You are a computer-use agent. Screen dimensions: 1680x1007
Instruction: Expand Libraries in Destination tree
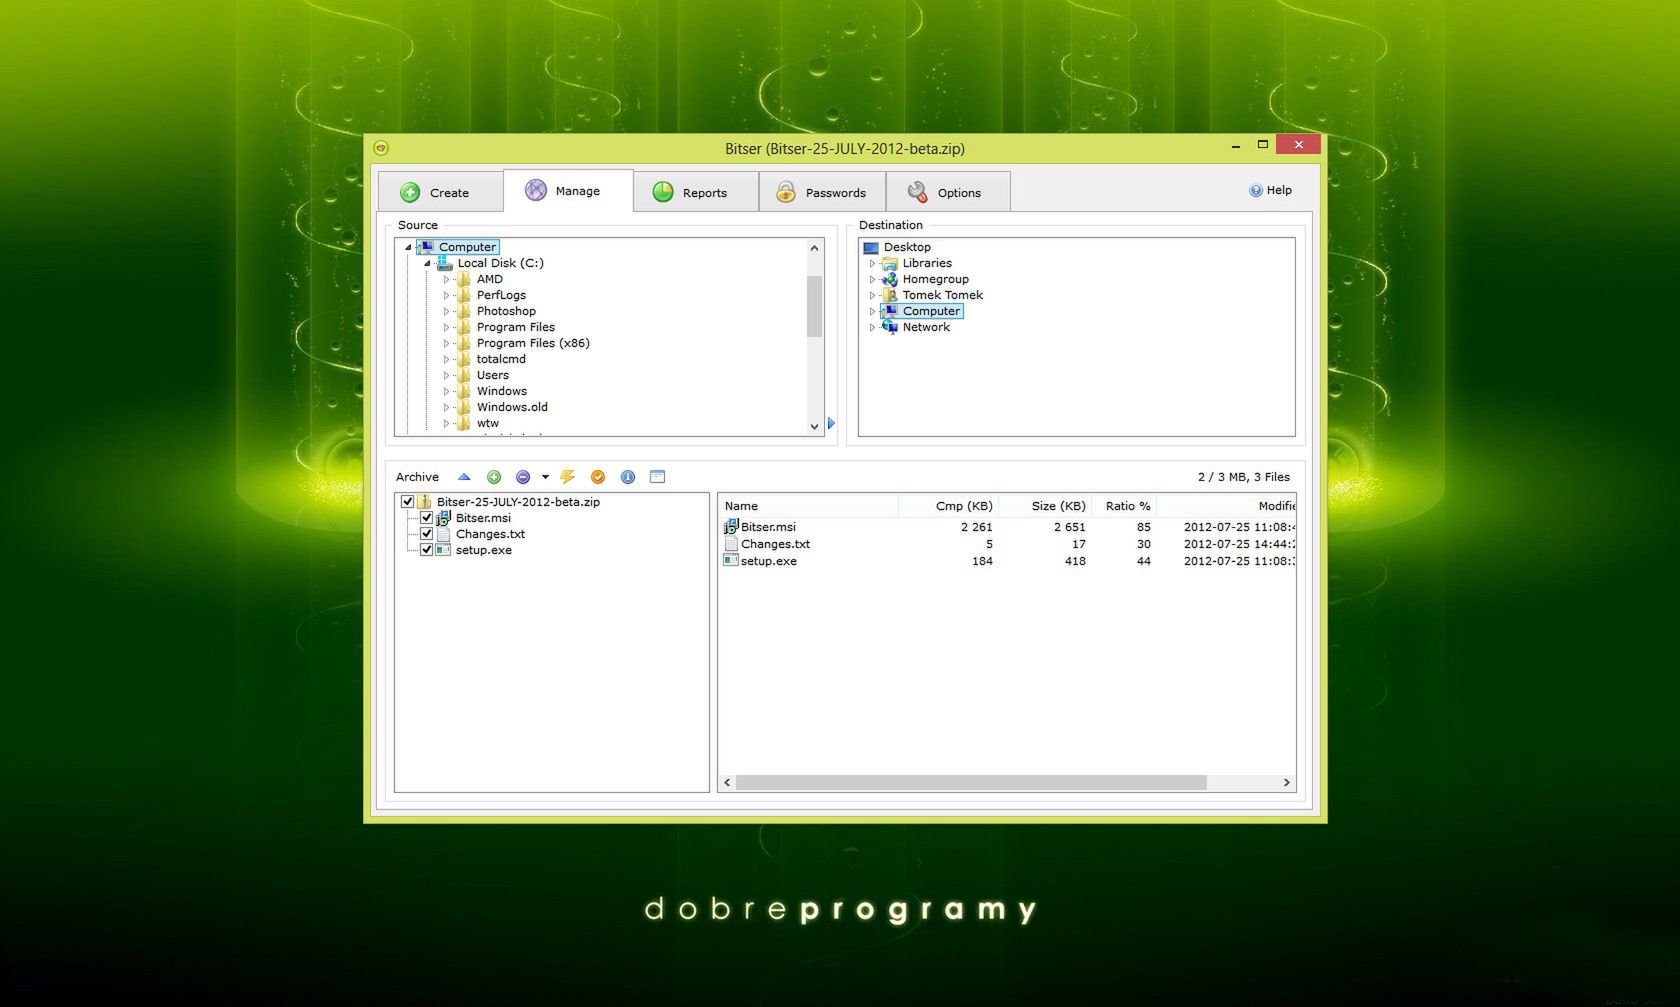[x=872, y=263]
